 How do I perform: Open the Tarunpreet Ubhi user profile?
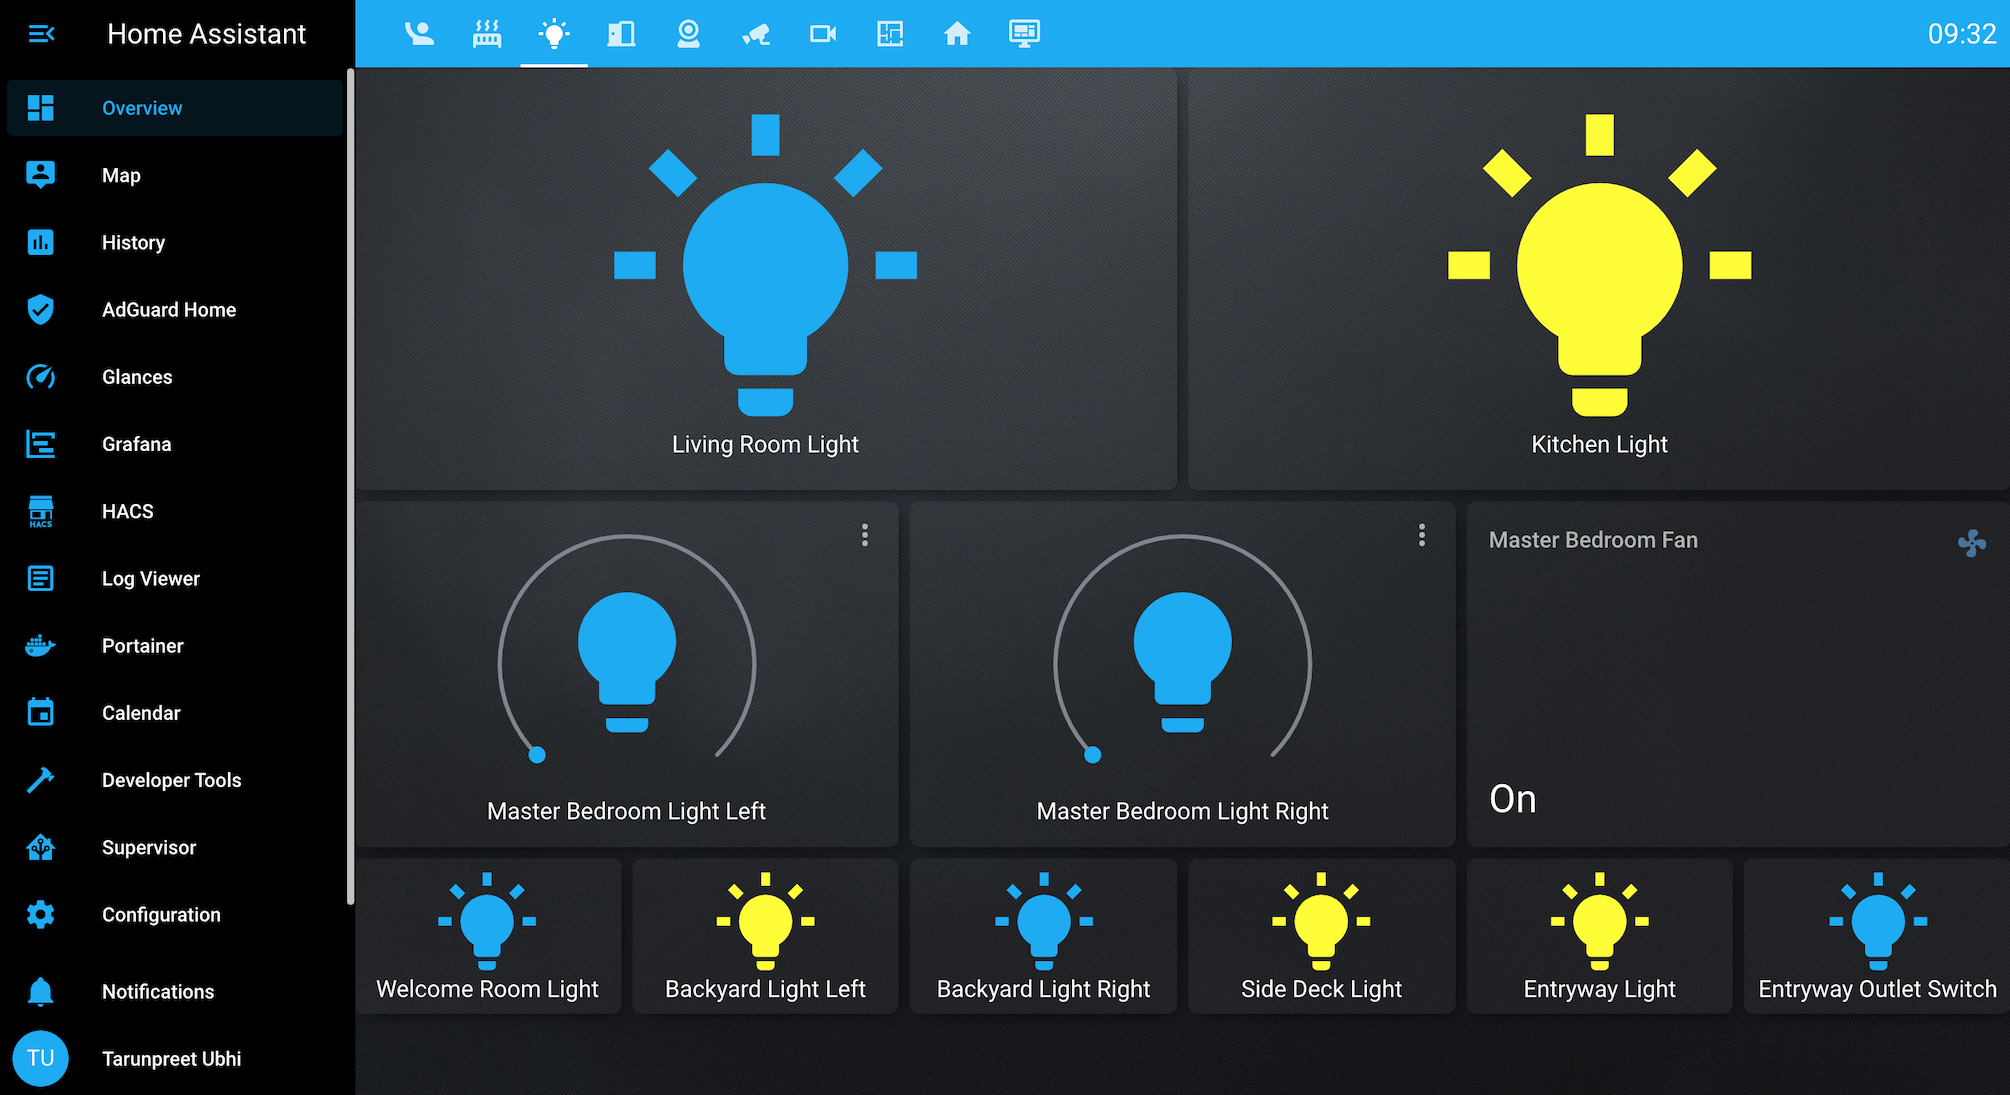tap(171, 1058)
